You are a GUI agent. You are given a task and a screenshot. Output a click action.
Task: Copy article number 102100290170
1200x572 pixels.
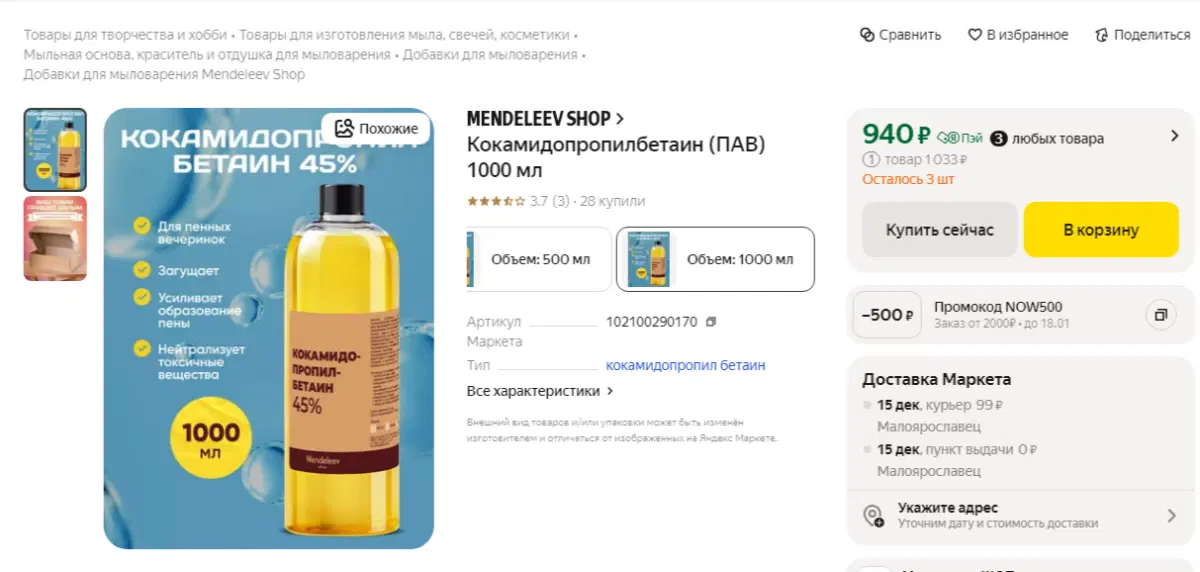[x=711, y=322]
